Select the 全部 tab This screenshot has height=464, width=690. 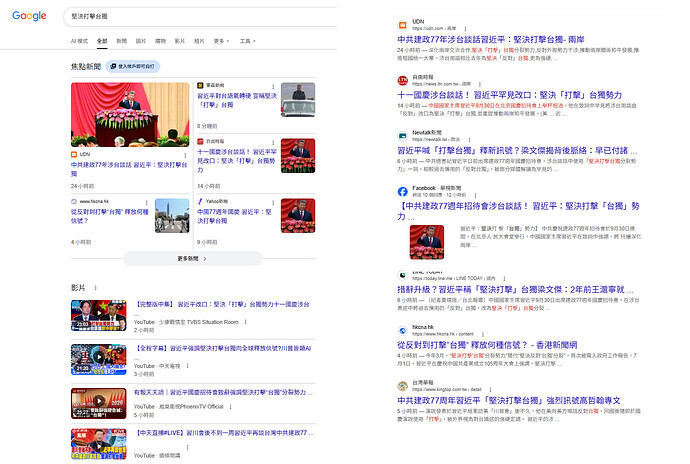(x=102, y=41)
